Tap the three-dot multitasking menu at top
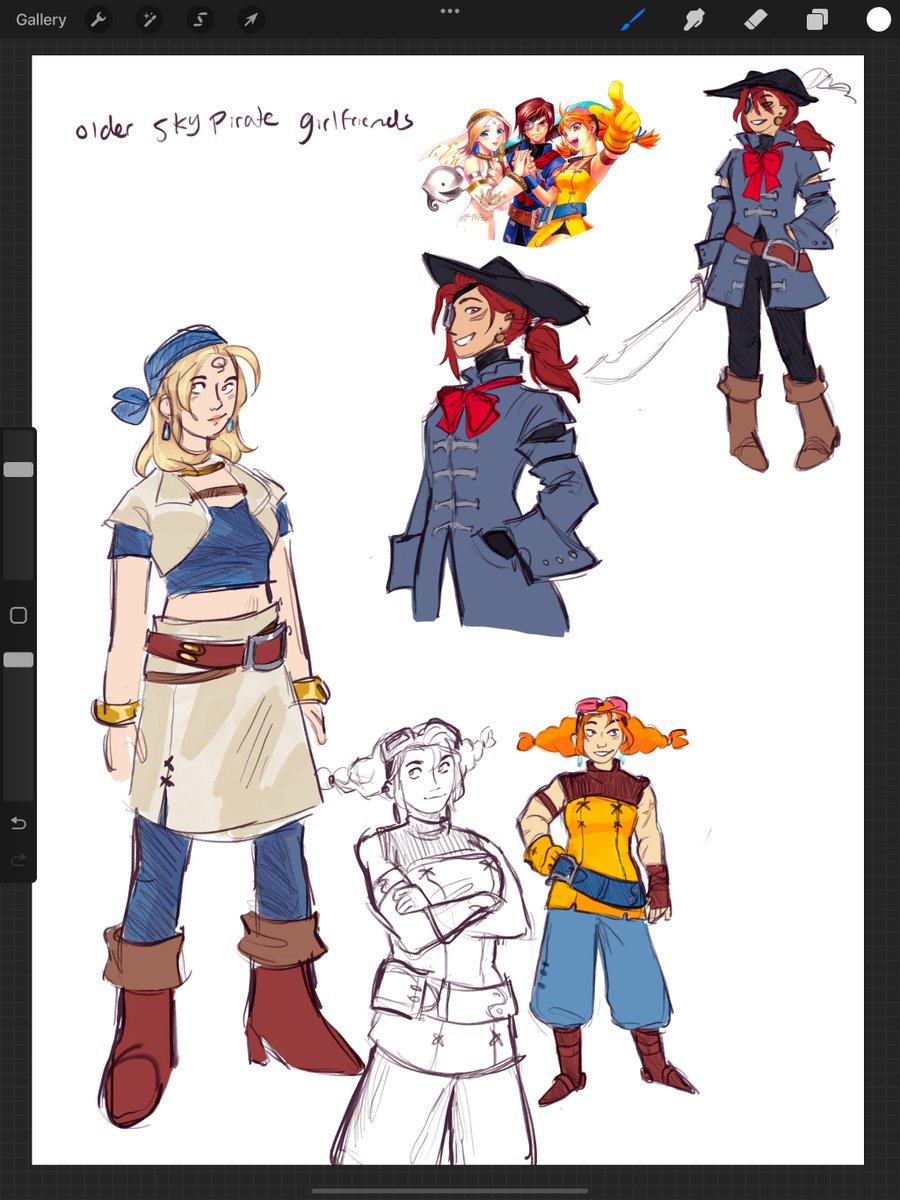Screen dimensions: 900x1200 tap(450, 11)
